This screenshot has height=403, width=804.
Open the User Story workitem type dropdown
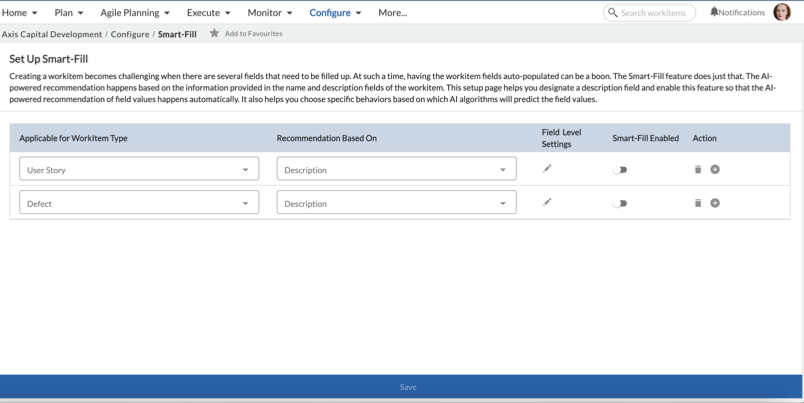(x=139, y=169)
